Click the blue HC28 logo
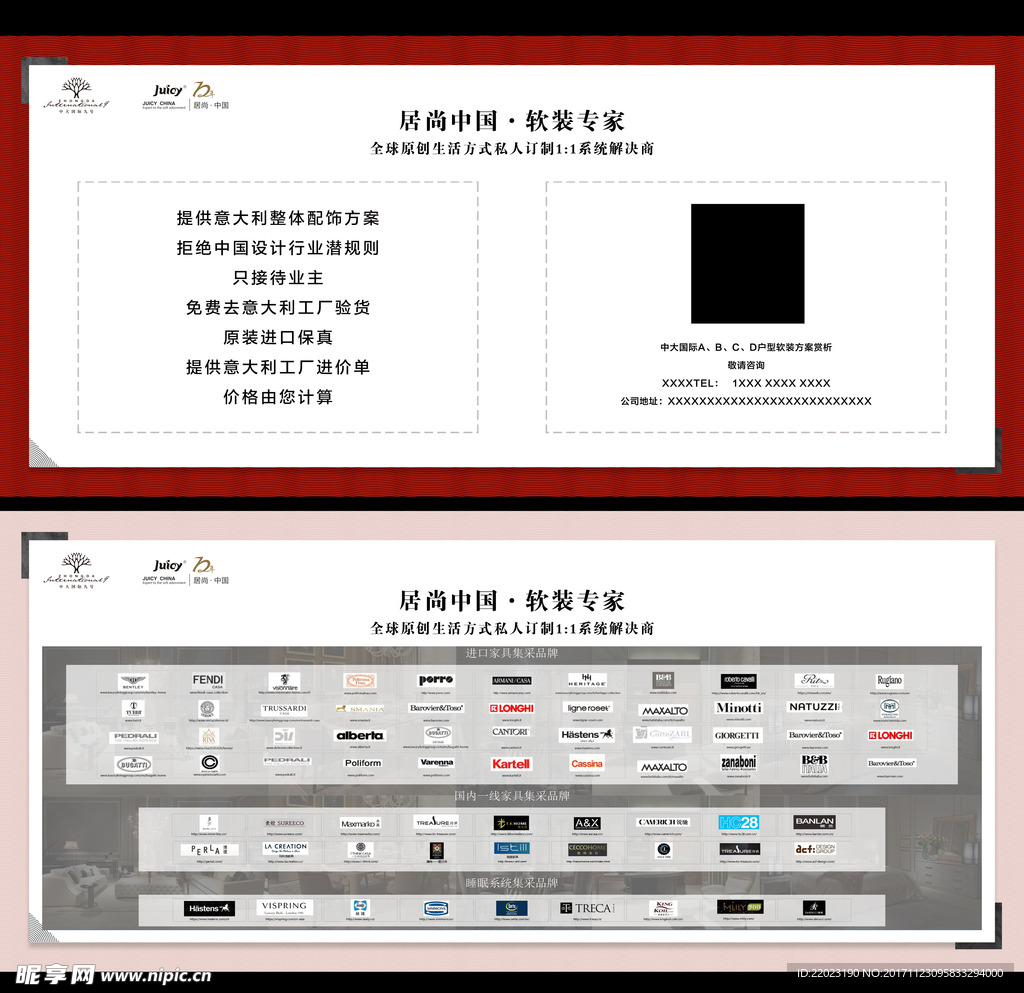 point(738,822)
